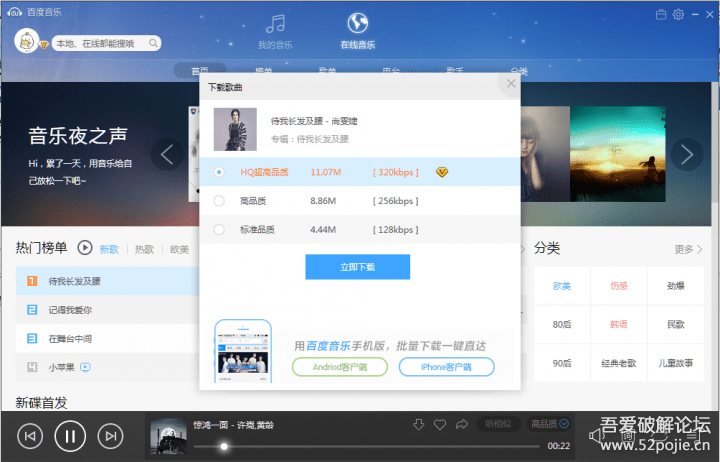Open the 高品质 quality dropdown in player
The width and height of the screenshot is (720, 462).
click(550, 423)
